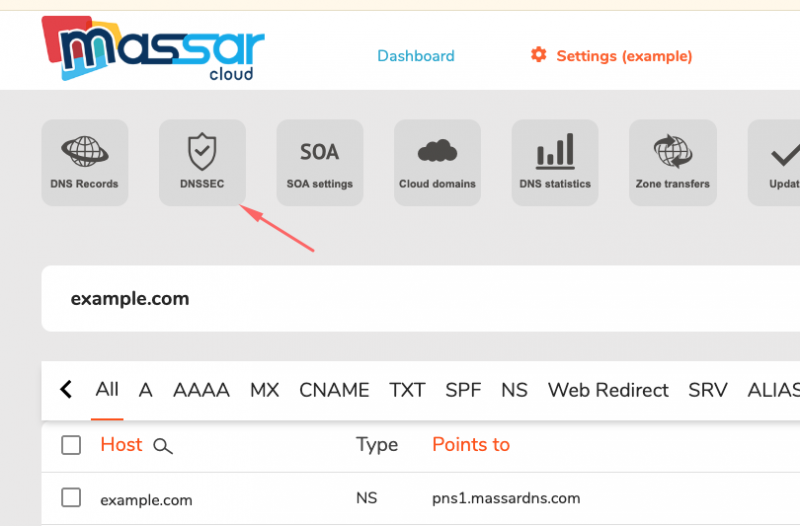The image size is (800, 526).
Task: Filter by NS record tab
Action: click(x=514, y=390)
